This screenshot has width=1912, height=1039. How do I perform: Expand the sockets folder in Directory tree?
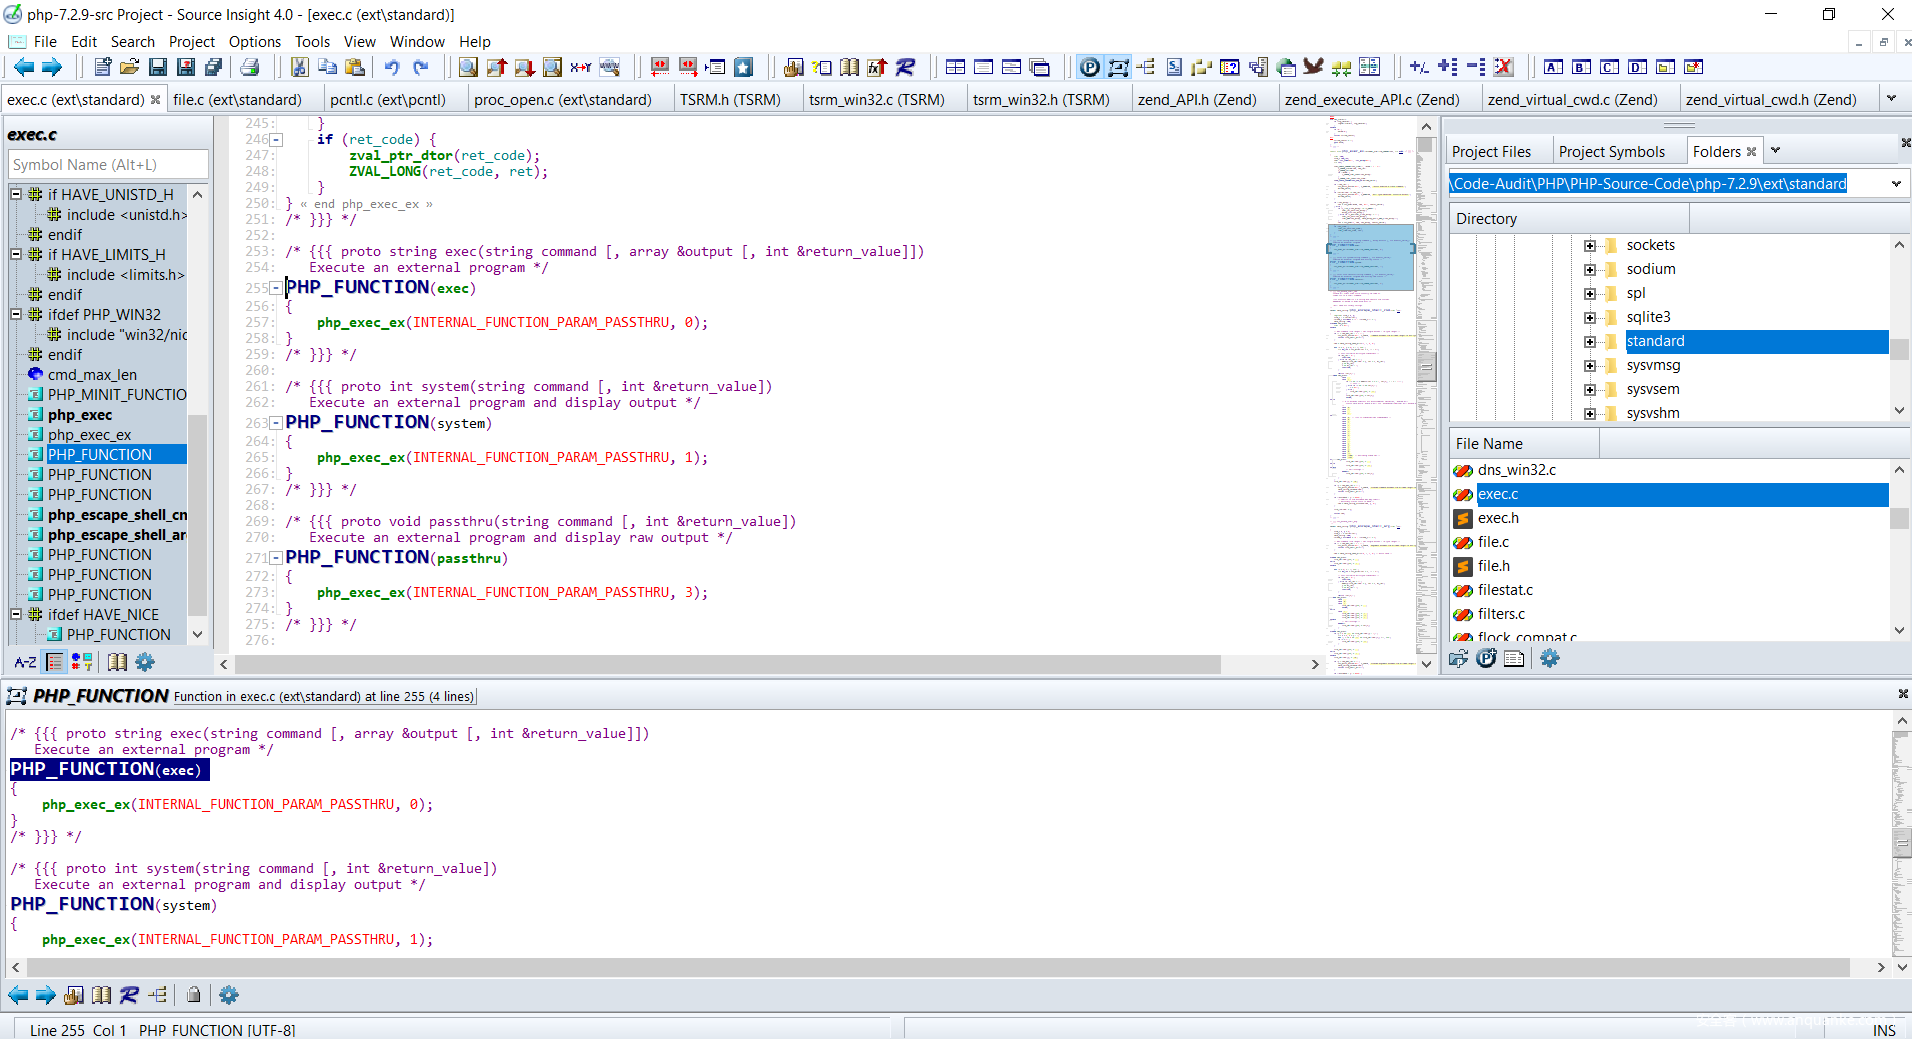pyautogui.click(x=1590, y=245)
